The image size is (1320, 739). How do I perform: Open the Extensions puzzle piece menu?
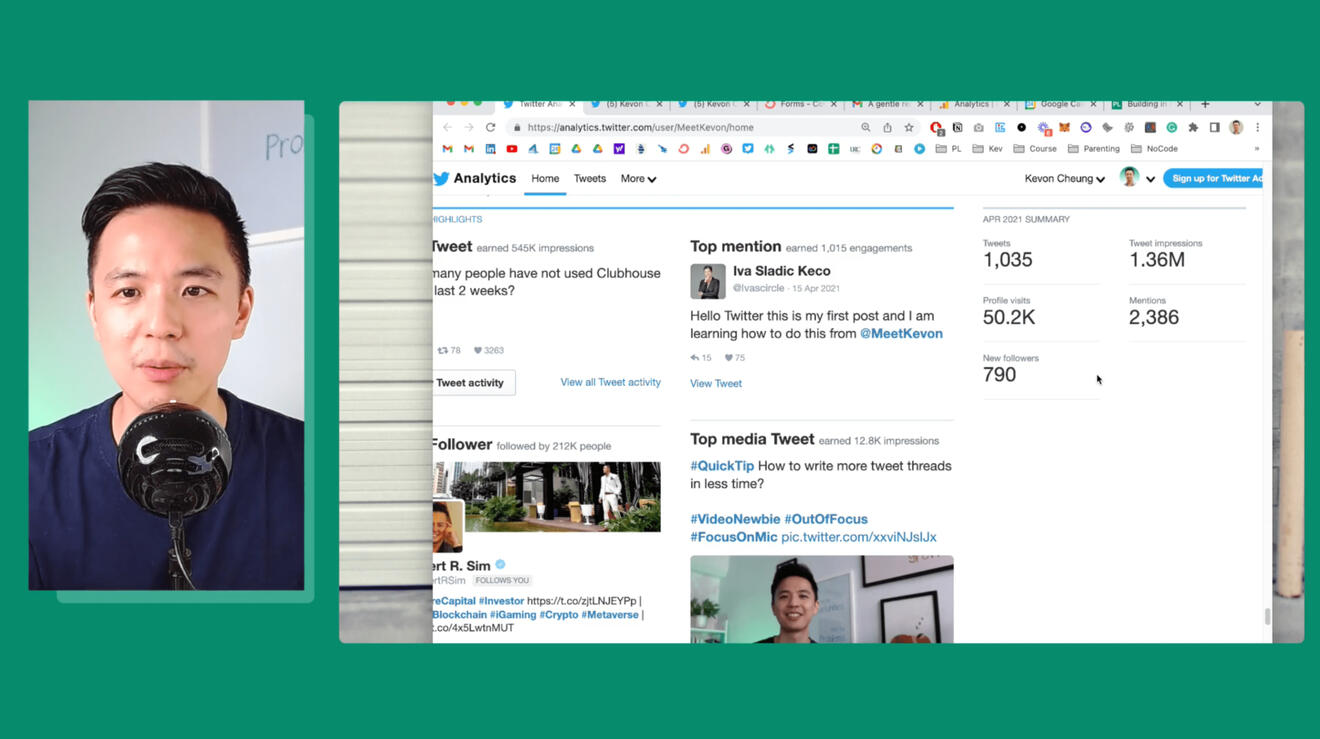point(1193,128)
